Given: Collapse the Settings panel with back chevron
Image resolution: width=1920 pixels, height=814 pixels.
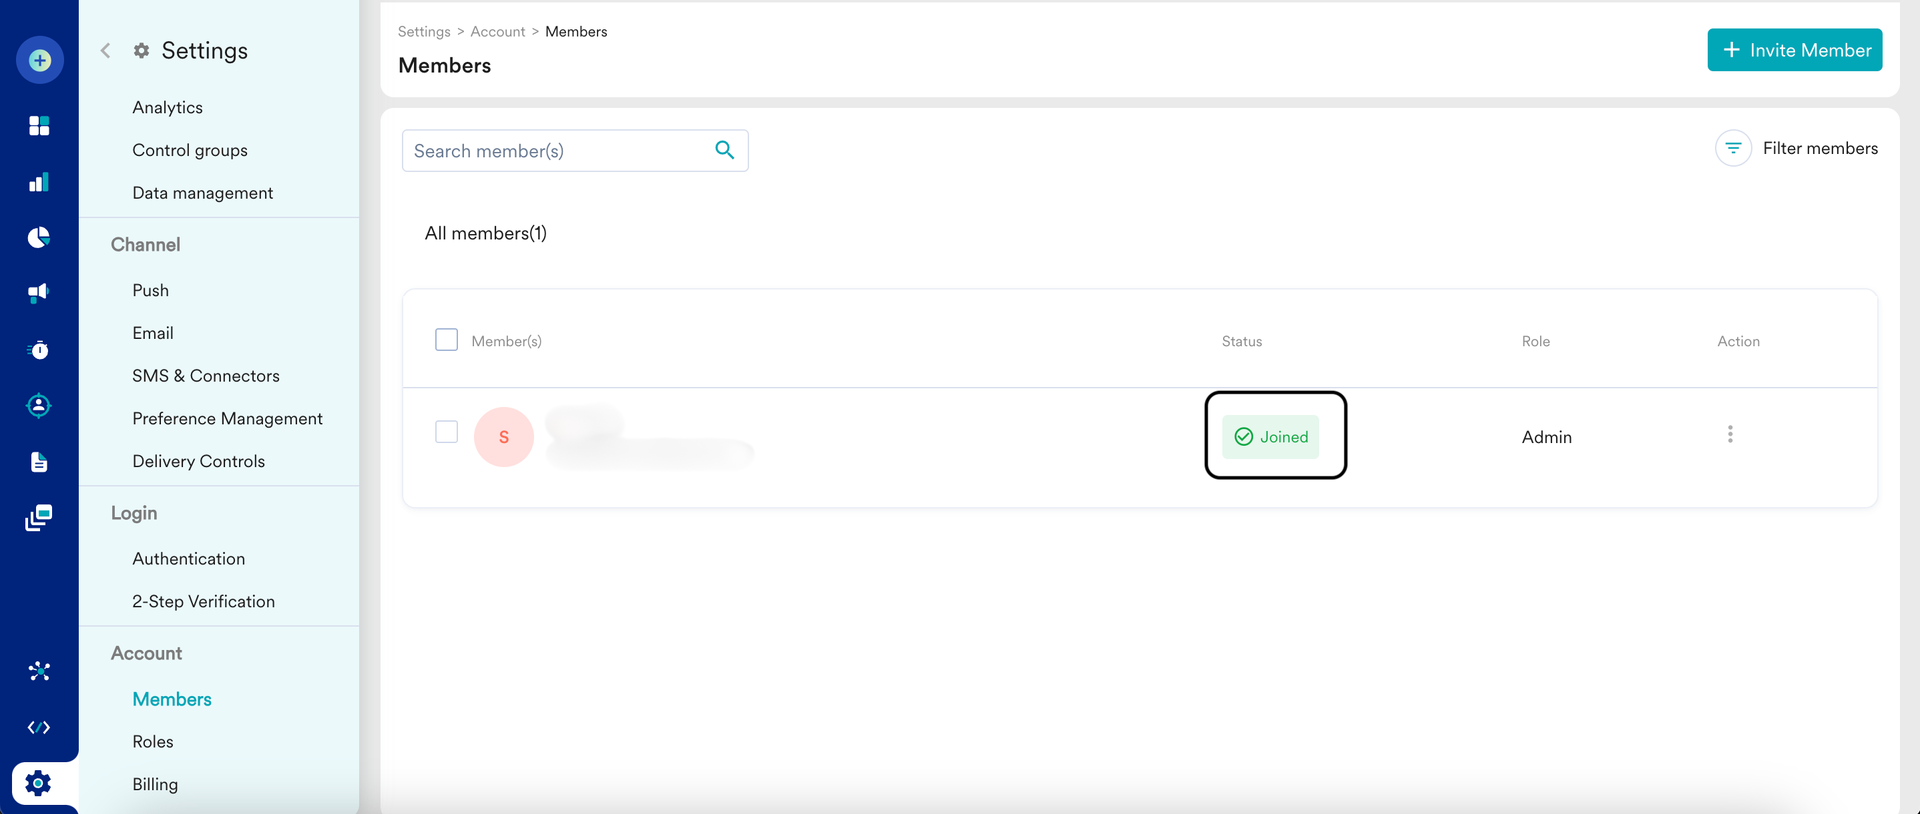Looking at the screenshot, I should coord(106,50).
